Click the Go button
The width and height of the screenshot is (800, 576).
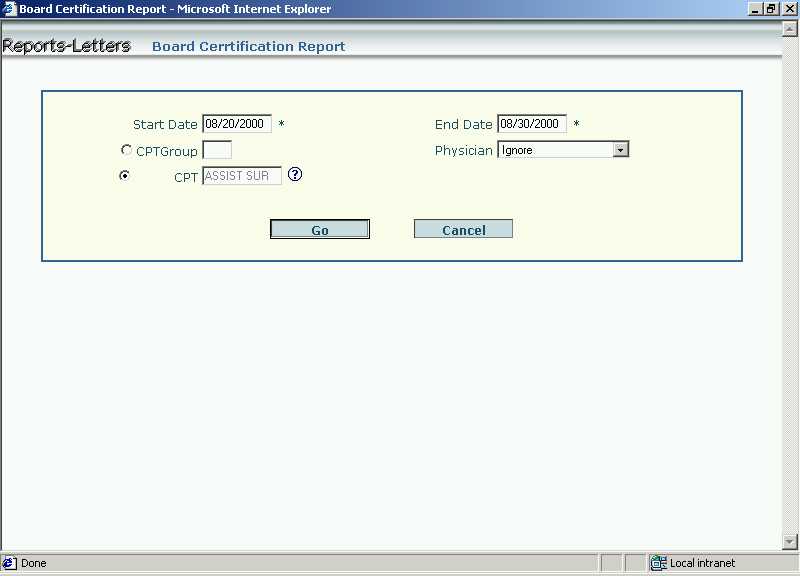point(320,229)
